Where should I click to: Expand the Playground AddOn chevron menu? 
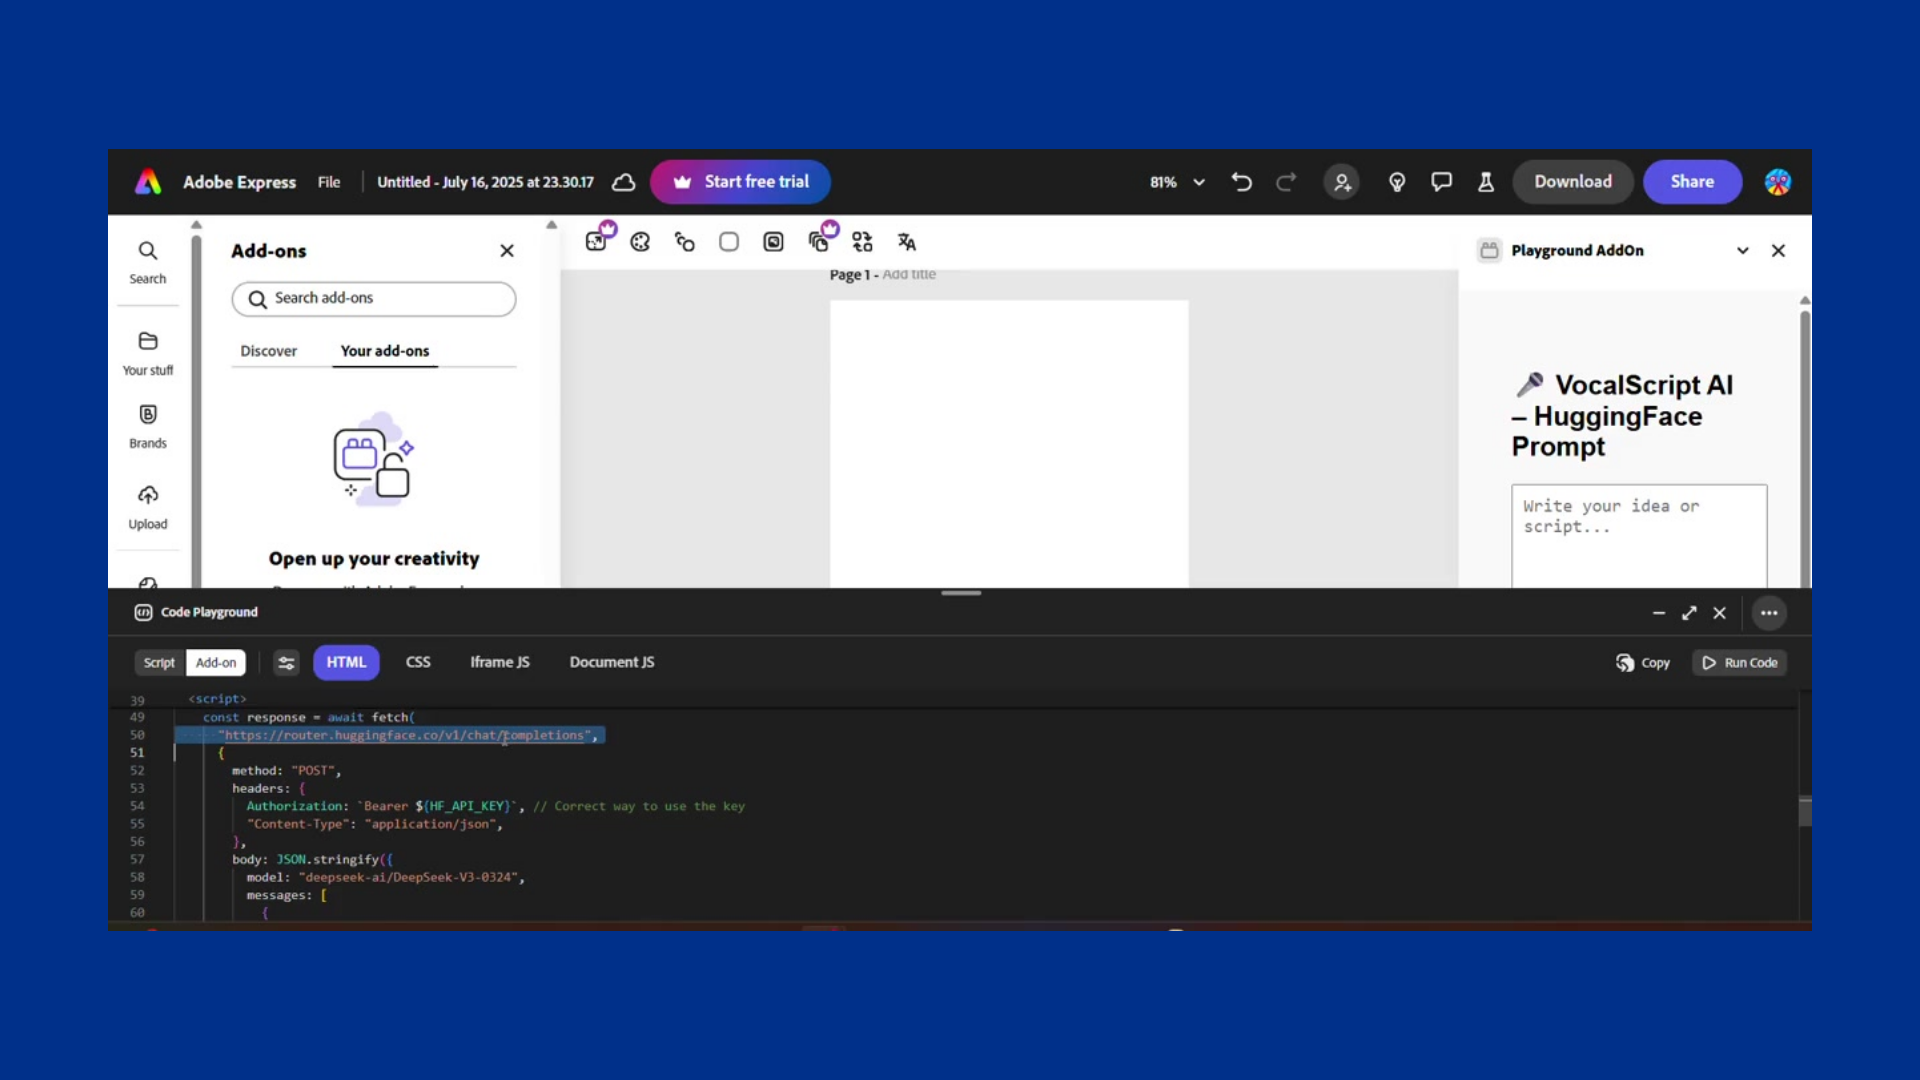(x=1742, y=251)
